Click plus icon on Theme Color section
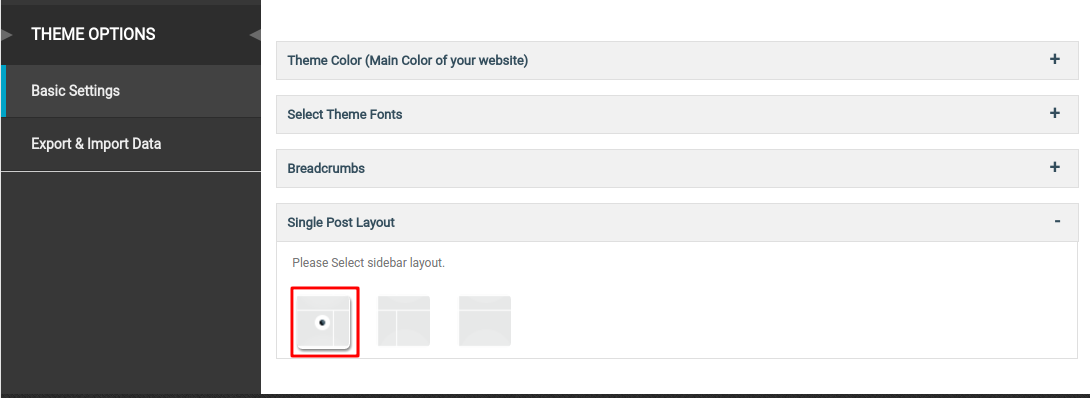The image size is (1090, 398). [x=1055, y=60]
